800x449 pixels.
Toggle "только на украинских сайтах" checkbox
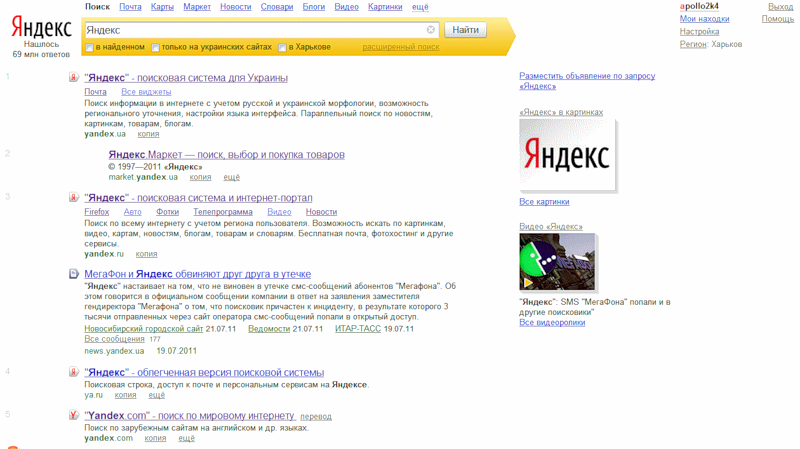(155, 47)
